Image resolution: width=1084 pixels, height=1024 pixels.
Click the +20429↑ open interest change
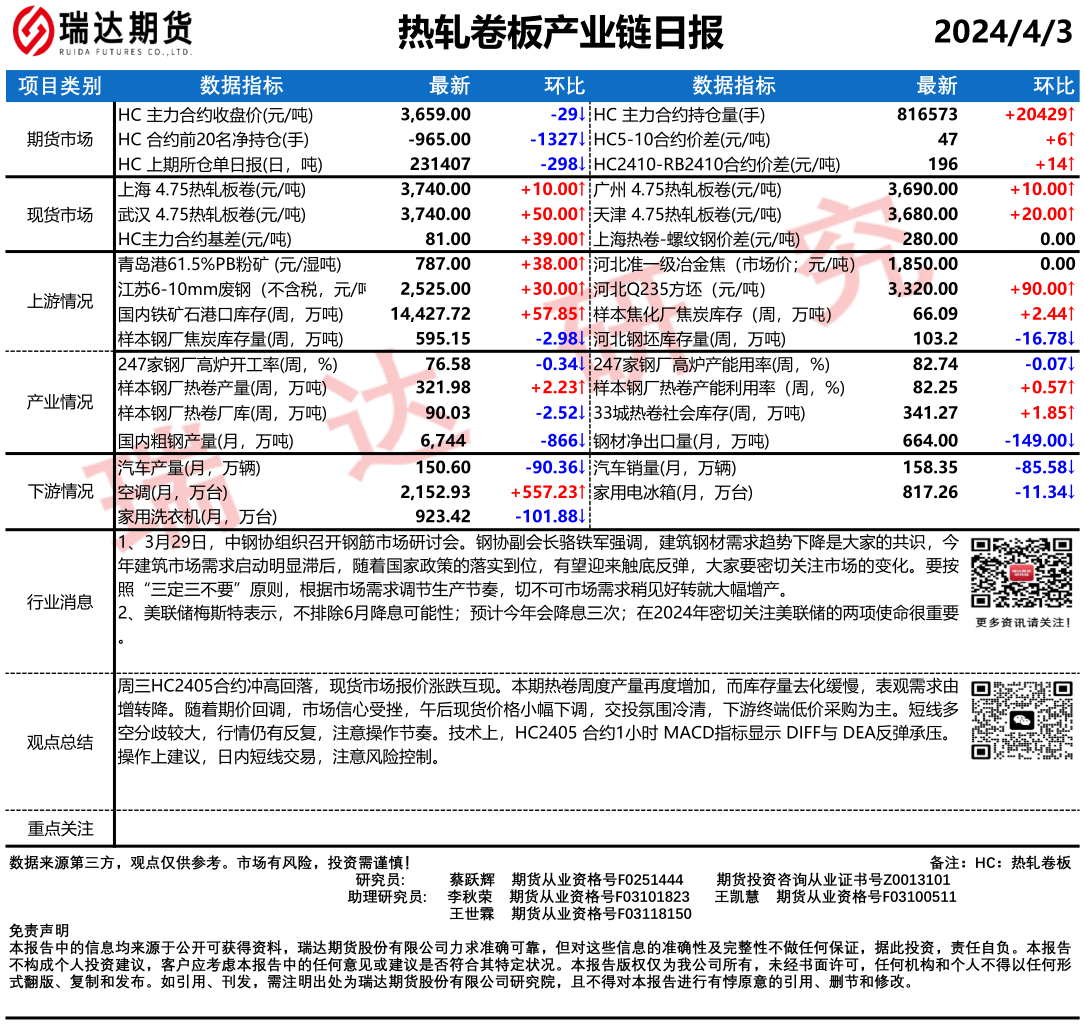[x=1039, y=114]
